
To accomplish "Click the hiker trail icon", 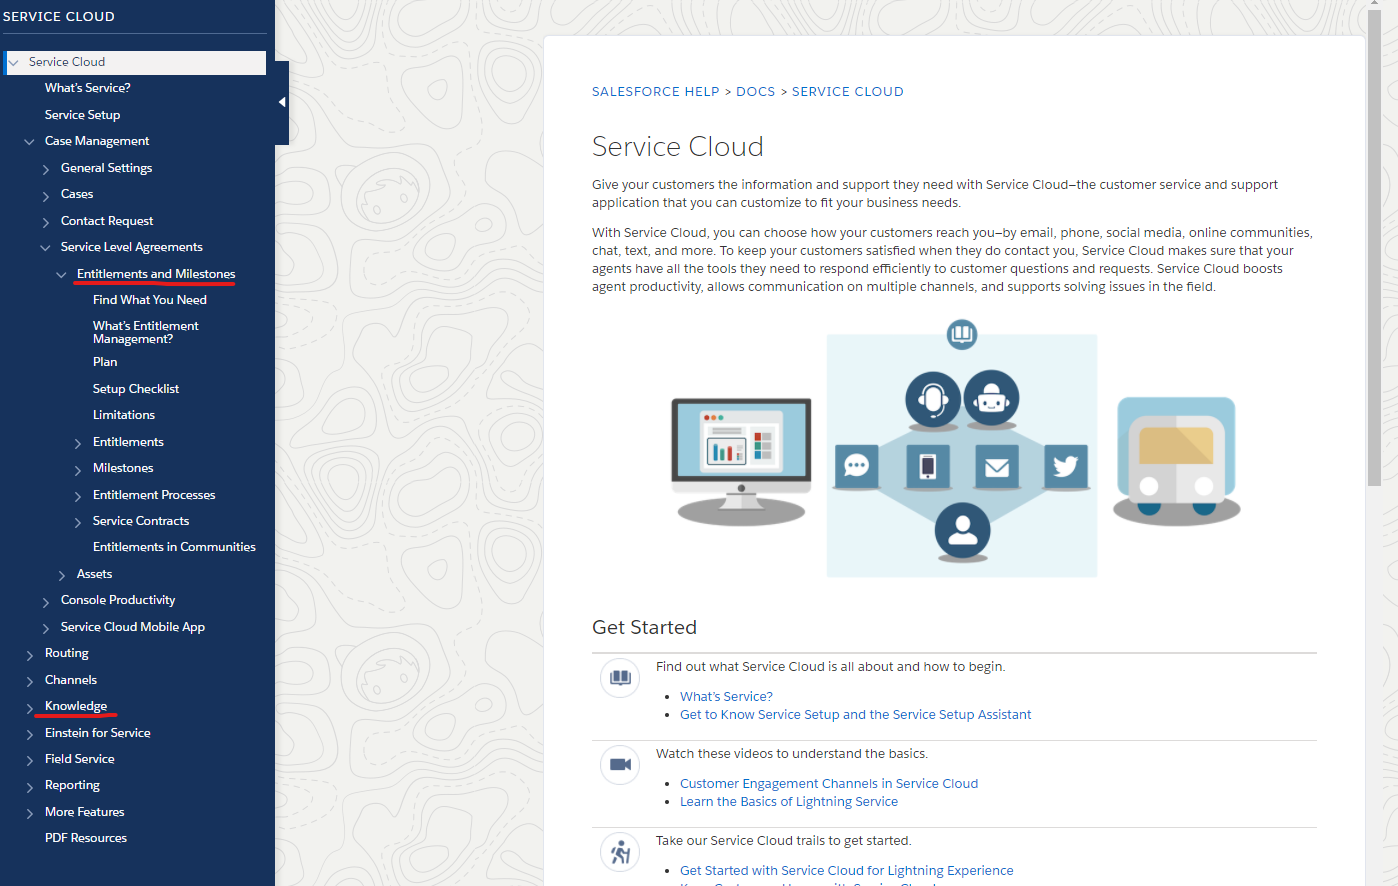I will pos(620,852).
